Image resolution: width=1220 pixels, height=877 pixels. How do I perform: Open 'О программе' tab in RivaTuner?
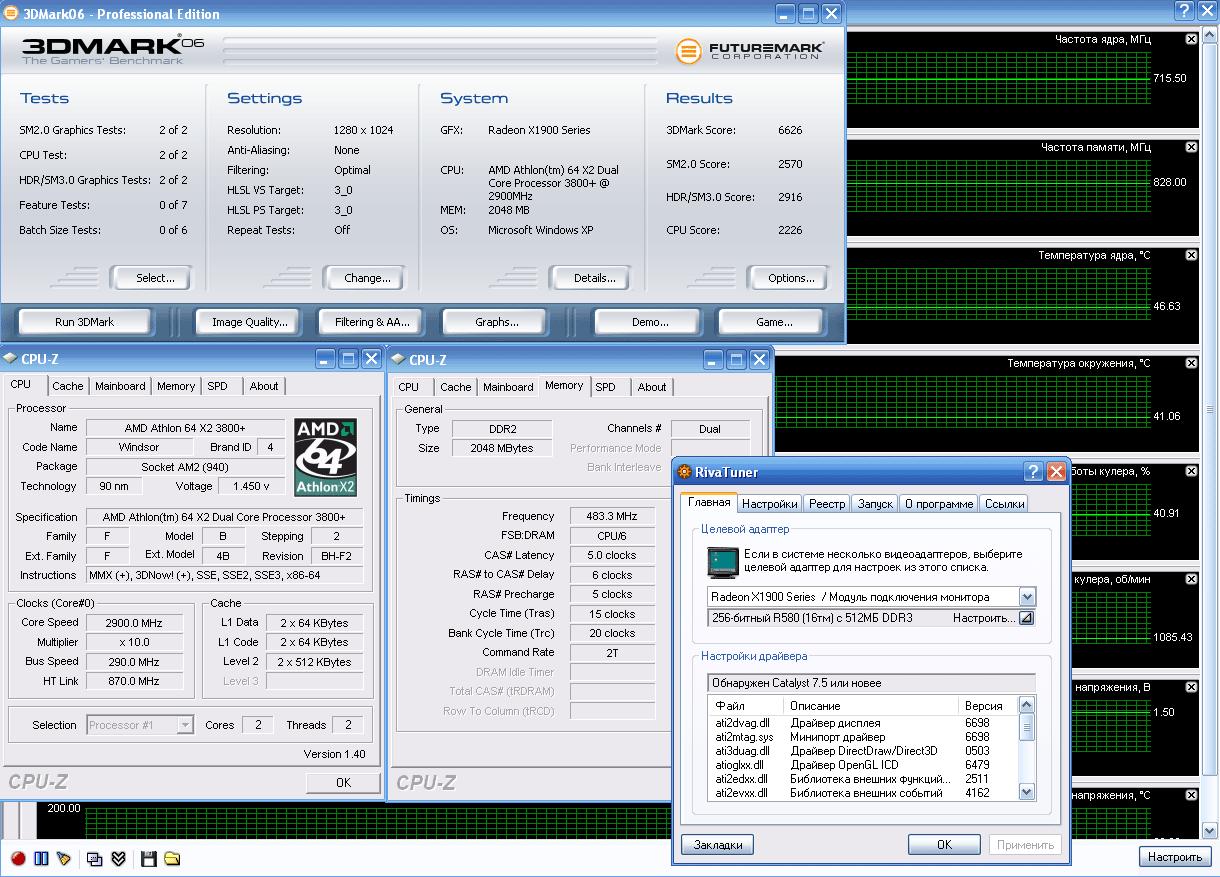(x=939, y=504)
